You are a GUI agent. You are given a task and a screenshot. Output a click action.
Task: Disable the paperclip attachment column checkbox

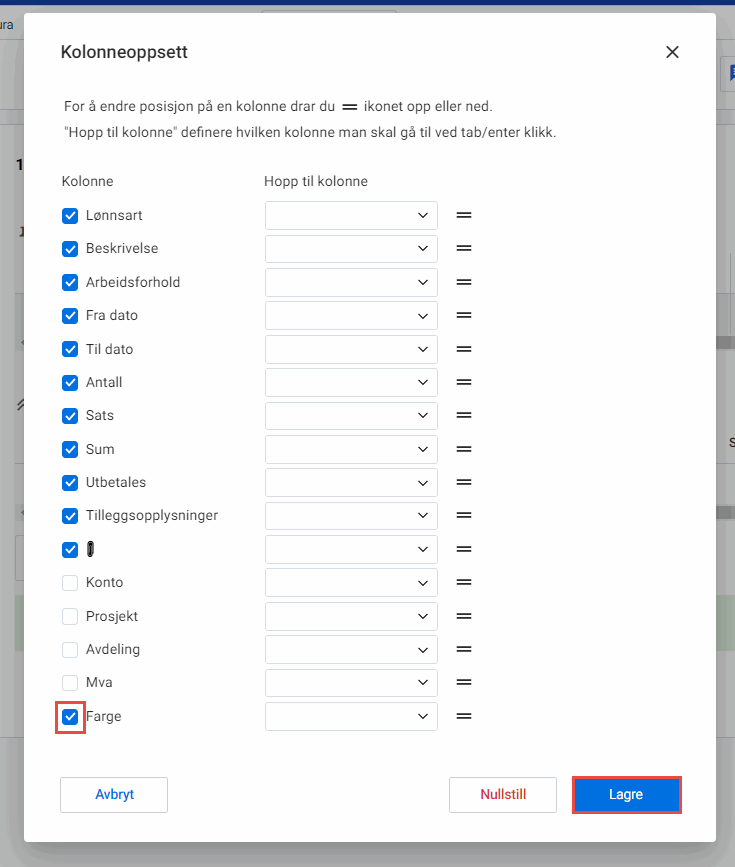(x=70, y=549)
